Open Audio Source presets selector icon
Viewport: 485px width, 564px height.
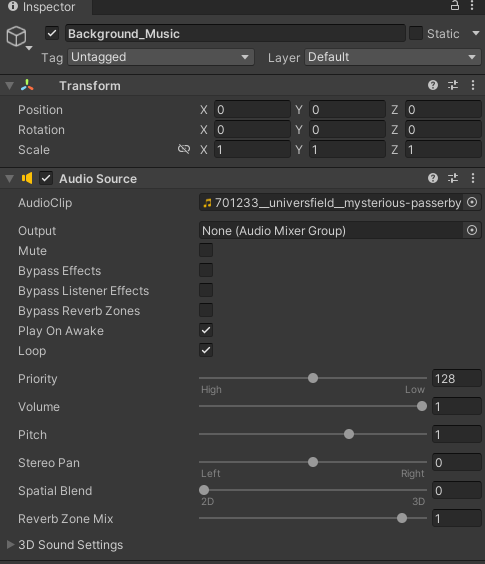453,178
